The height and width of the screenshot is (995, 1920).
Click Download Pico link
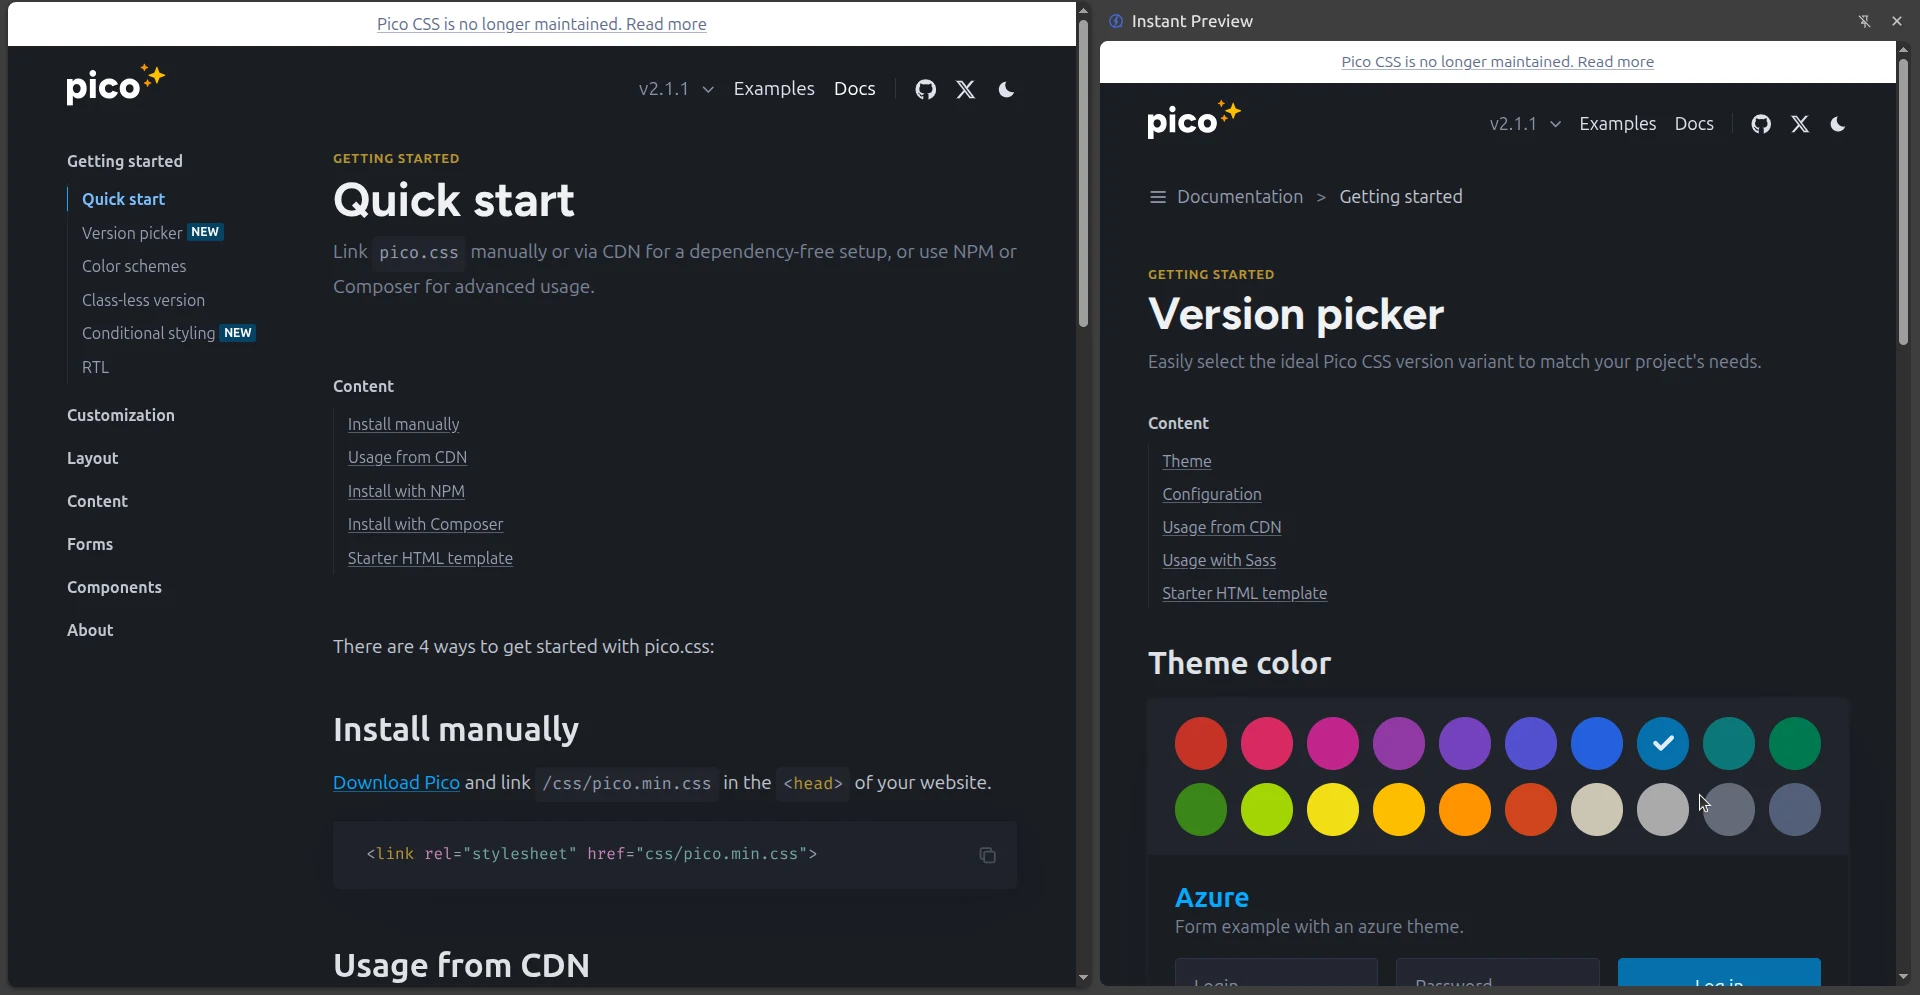point(396,783)
